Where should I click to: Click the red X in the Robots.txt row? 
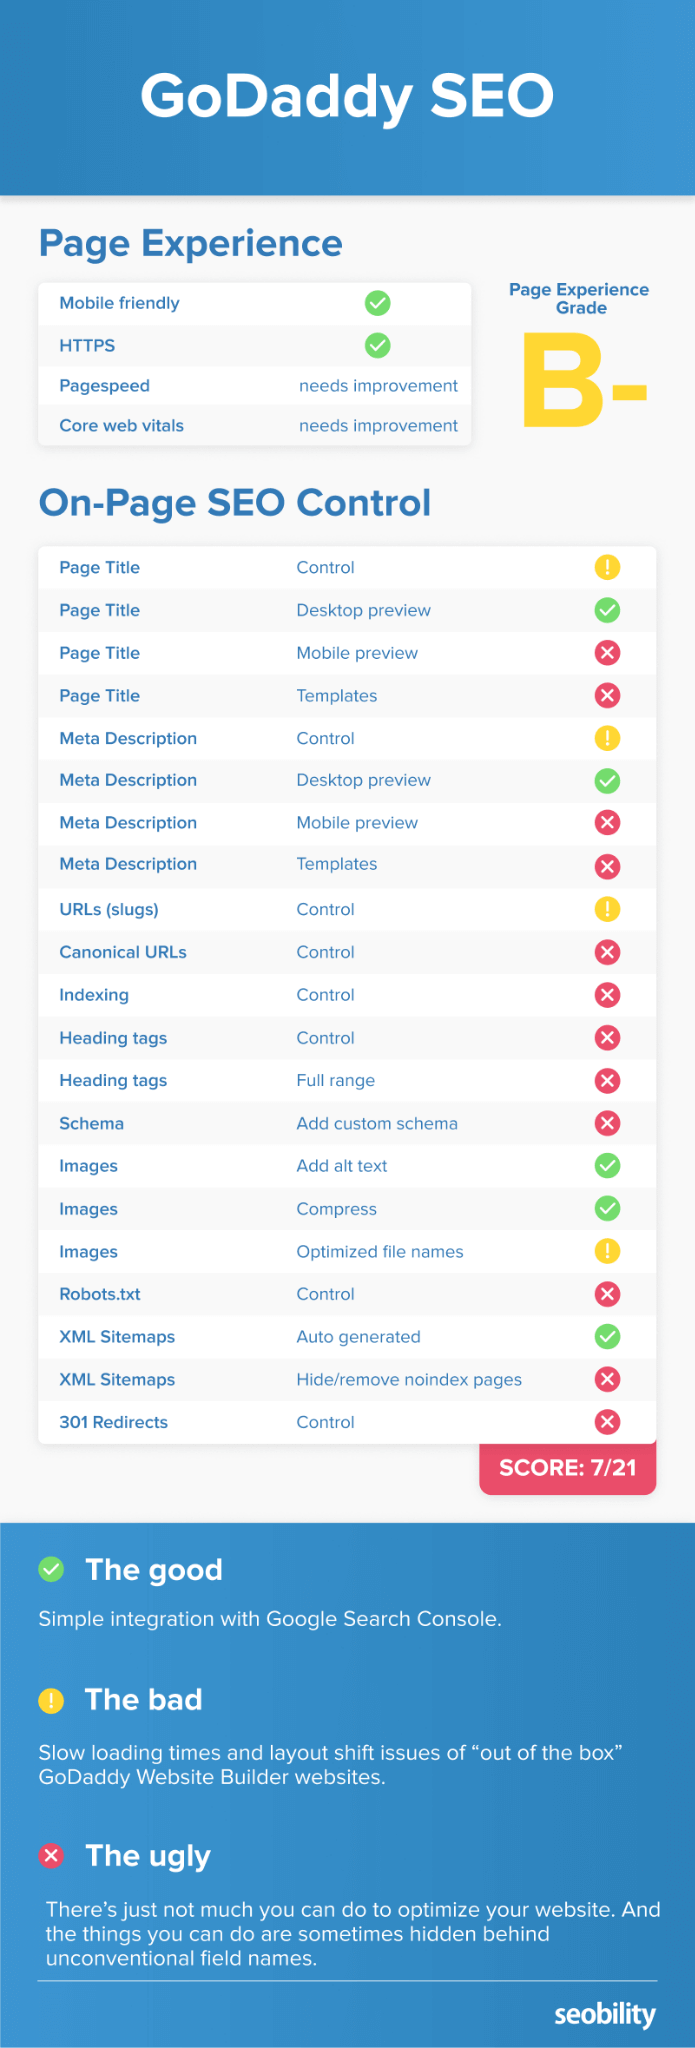[x=607, y=1294]
